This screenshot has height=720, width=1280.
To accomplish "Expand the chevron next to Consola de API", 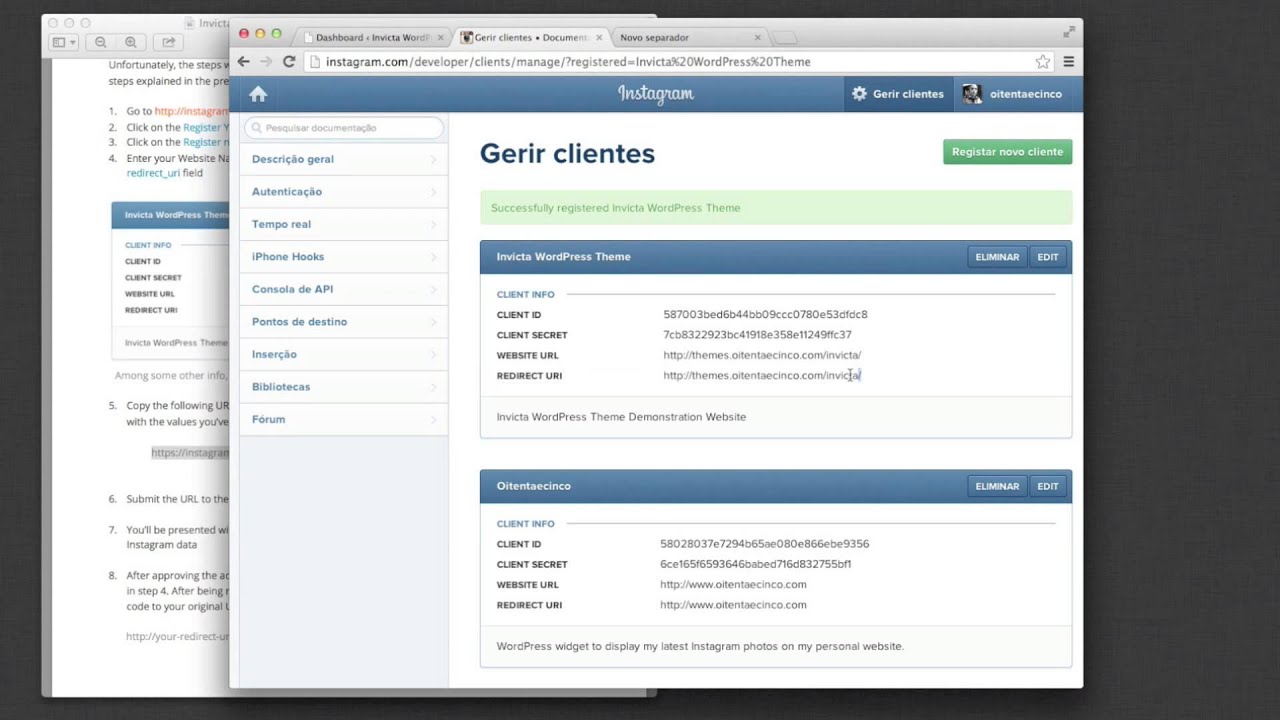I will click(x=433, y=289).
